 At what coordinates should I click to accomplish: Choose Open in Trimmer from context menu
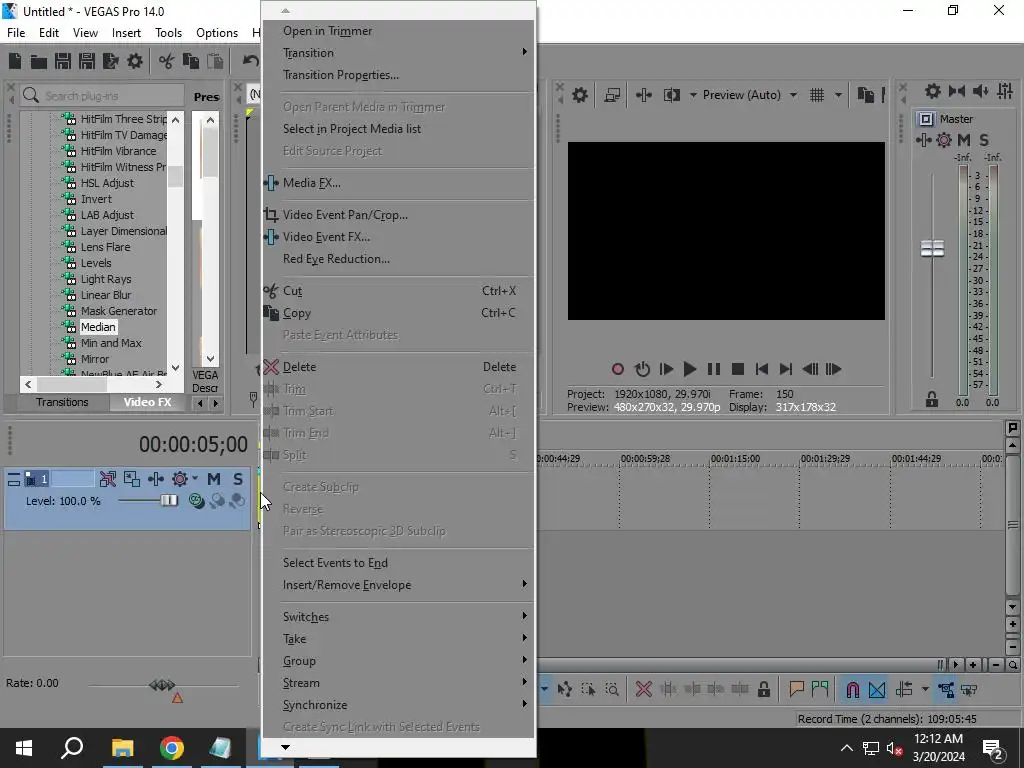pos(398,31)
